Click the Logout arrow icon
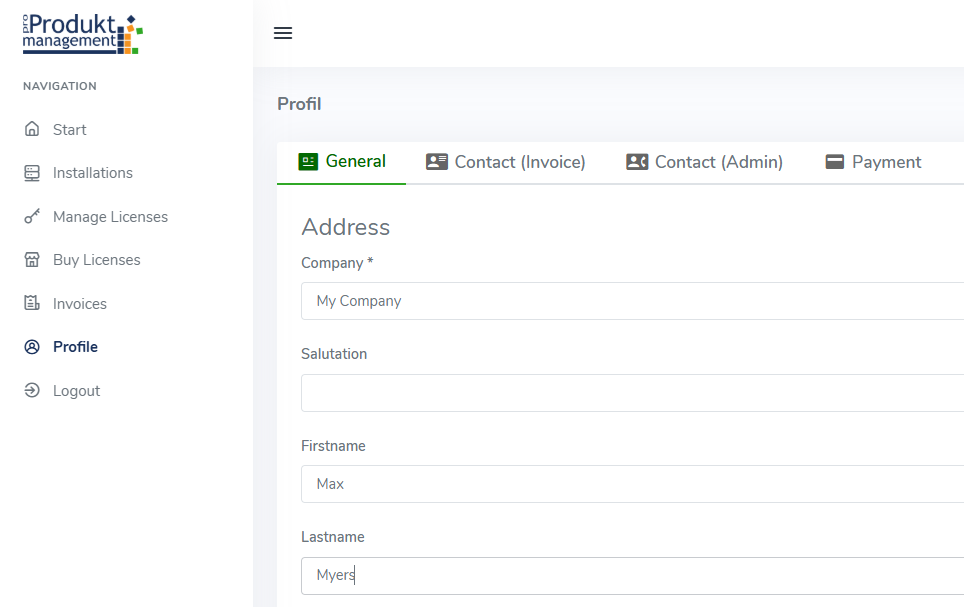The height and width of the screenshot is (607, 964). [32, 391]
